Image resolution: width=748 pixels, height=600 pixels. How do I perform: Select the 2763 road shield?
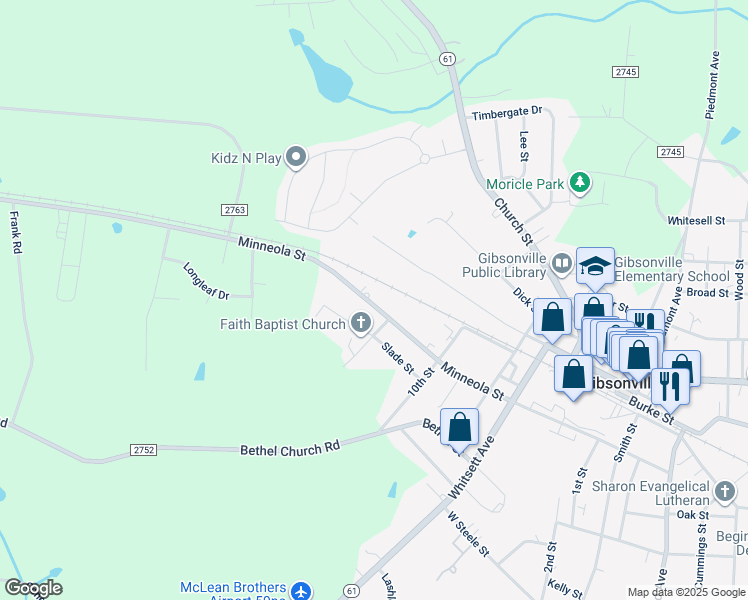click(234, 210)
